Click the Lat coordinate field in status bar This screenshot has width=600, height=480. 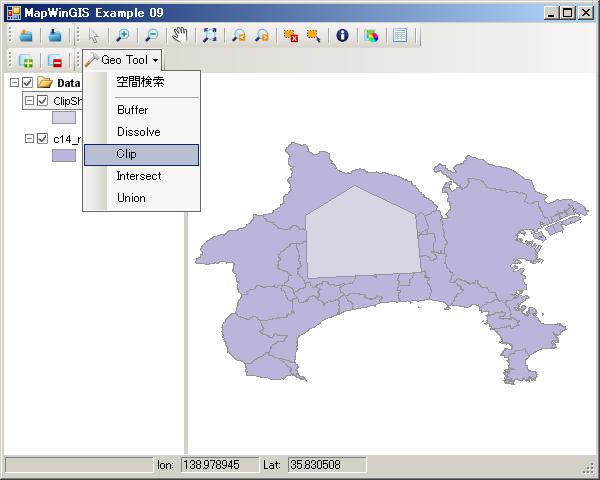(x=326, y=465)
